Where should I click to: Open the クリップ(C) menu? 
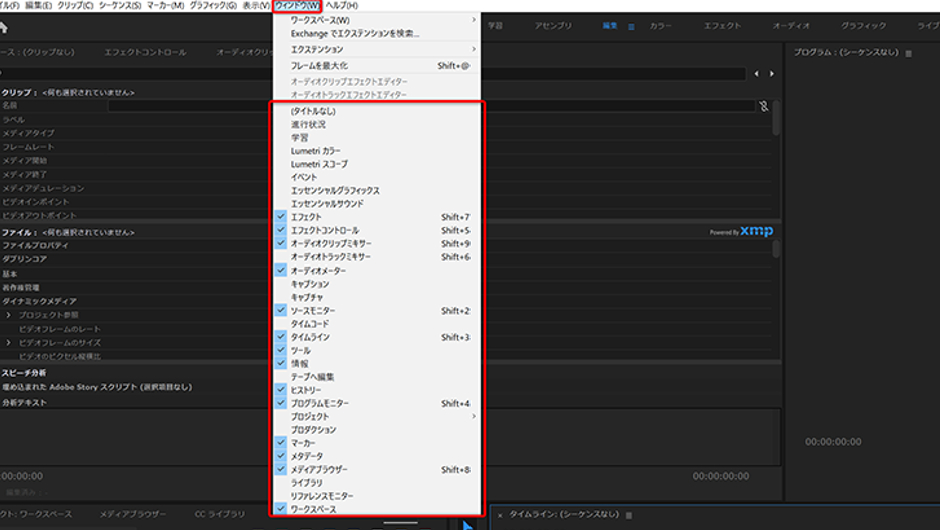(75, 5)
